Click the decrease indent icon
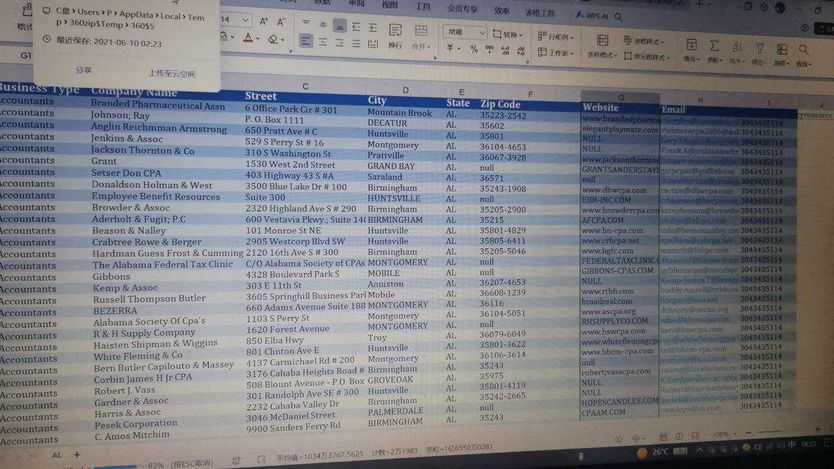Viewport: 834px width, 469px height. (x=356, y=27)
